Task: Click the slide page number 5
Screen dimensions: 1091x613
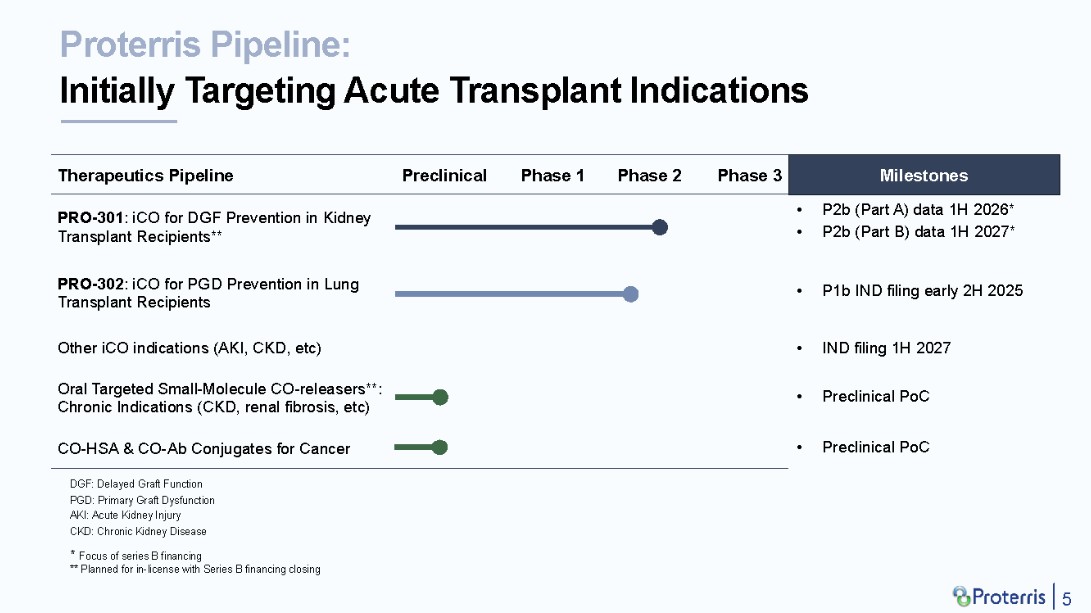Action: point(1067,597)
